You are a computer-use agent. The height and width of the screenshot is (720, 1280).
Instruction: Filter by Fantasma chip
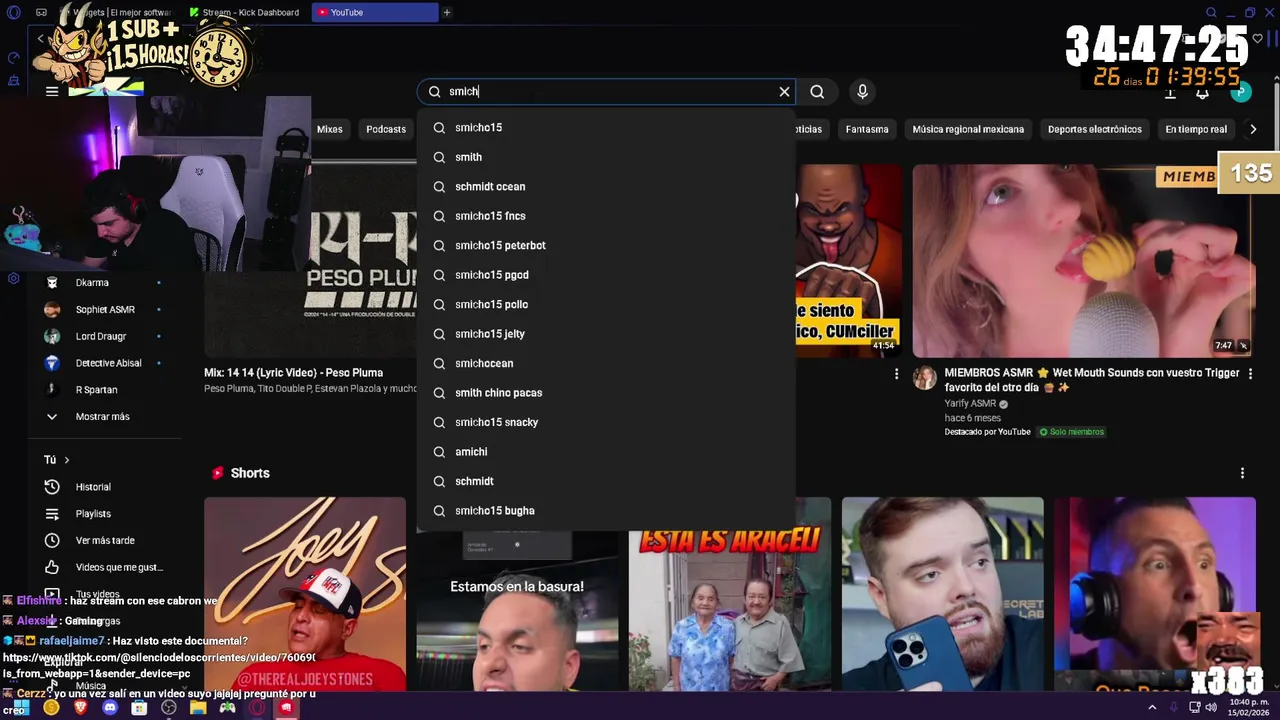[x=867, y=129]
